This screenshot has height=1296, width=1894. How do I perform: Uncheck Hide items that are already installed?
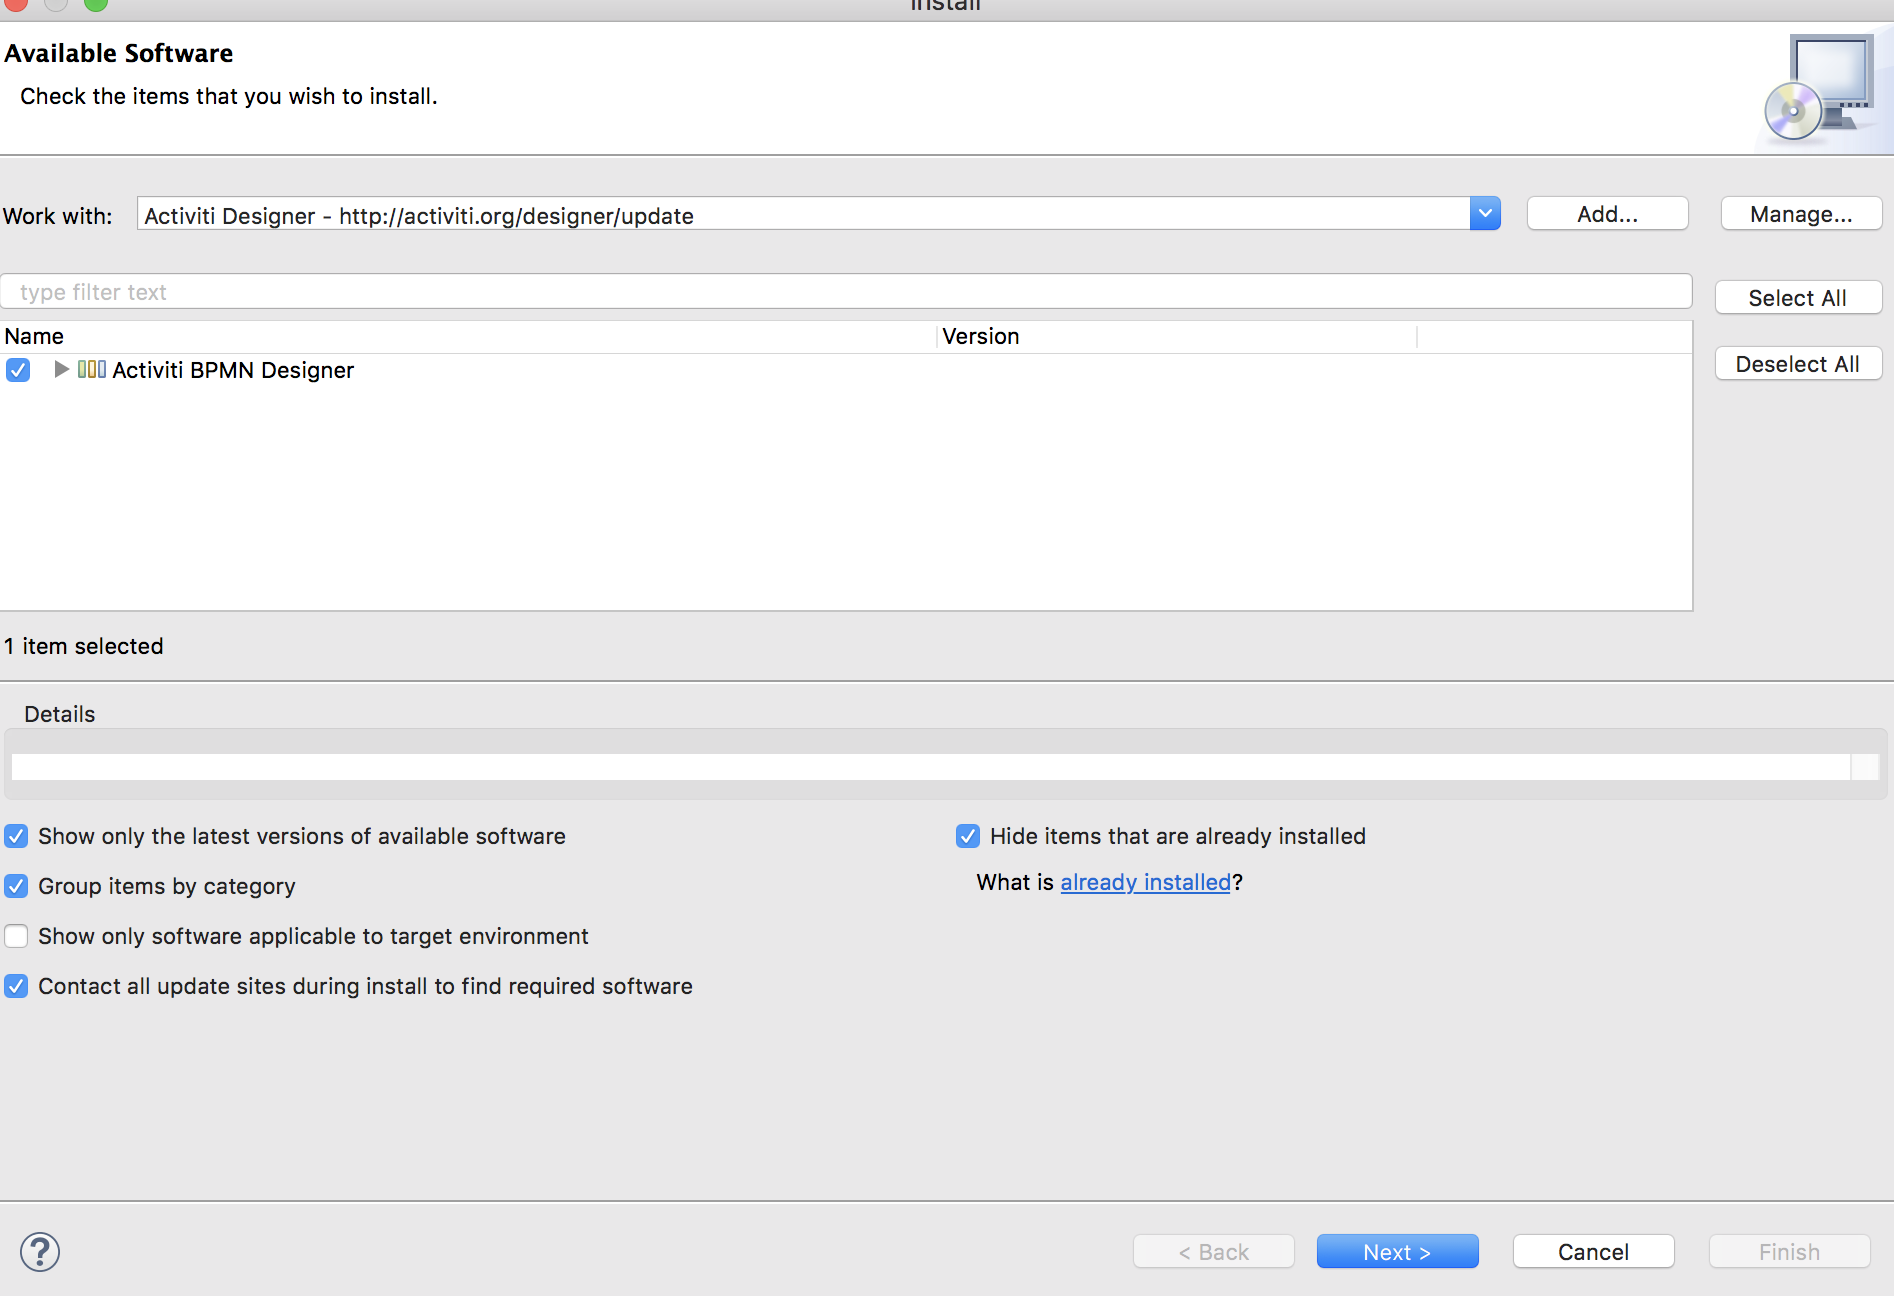[x=968, y=836]
